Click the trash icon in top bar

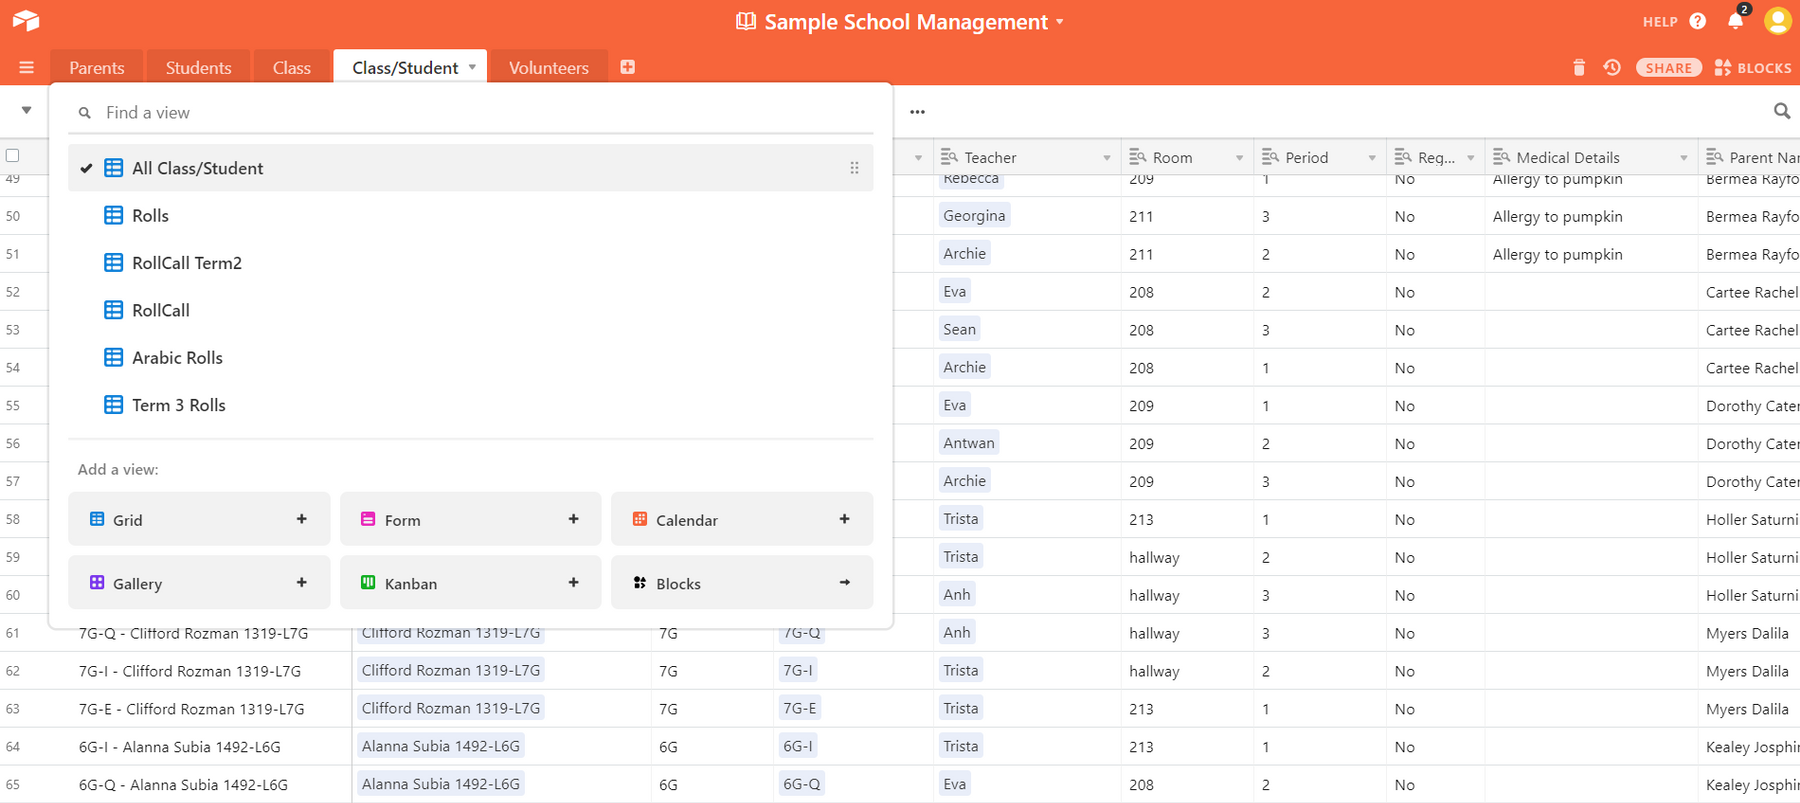(x=1579, y=68)
